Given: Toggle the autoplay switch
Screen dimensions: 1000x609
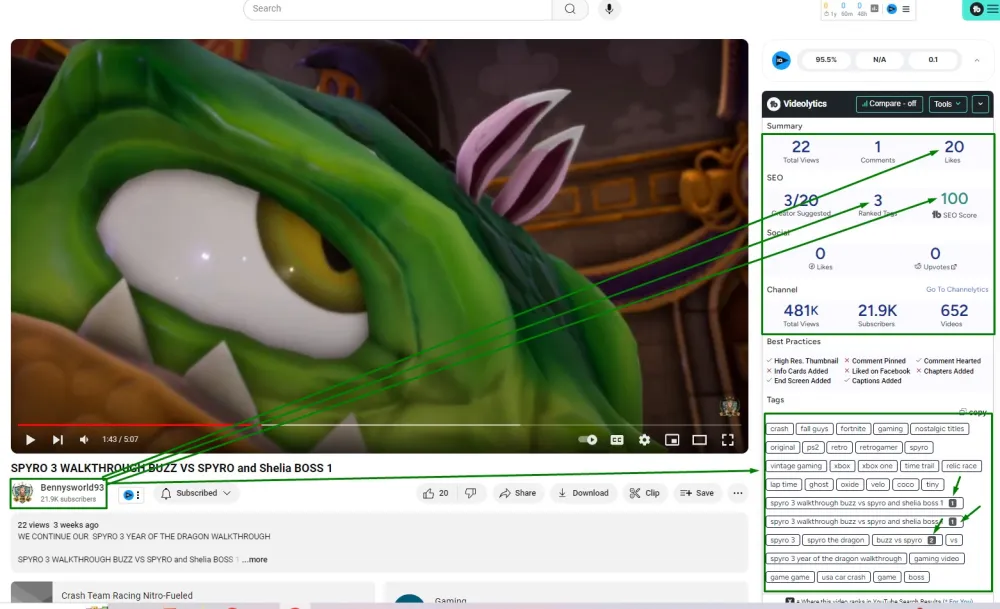Looking at the screenshot, I should (x=587, y=439).
